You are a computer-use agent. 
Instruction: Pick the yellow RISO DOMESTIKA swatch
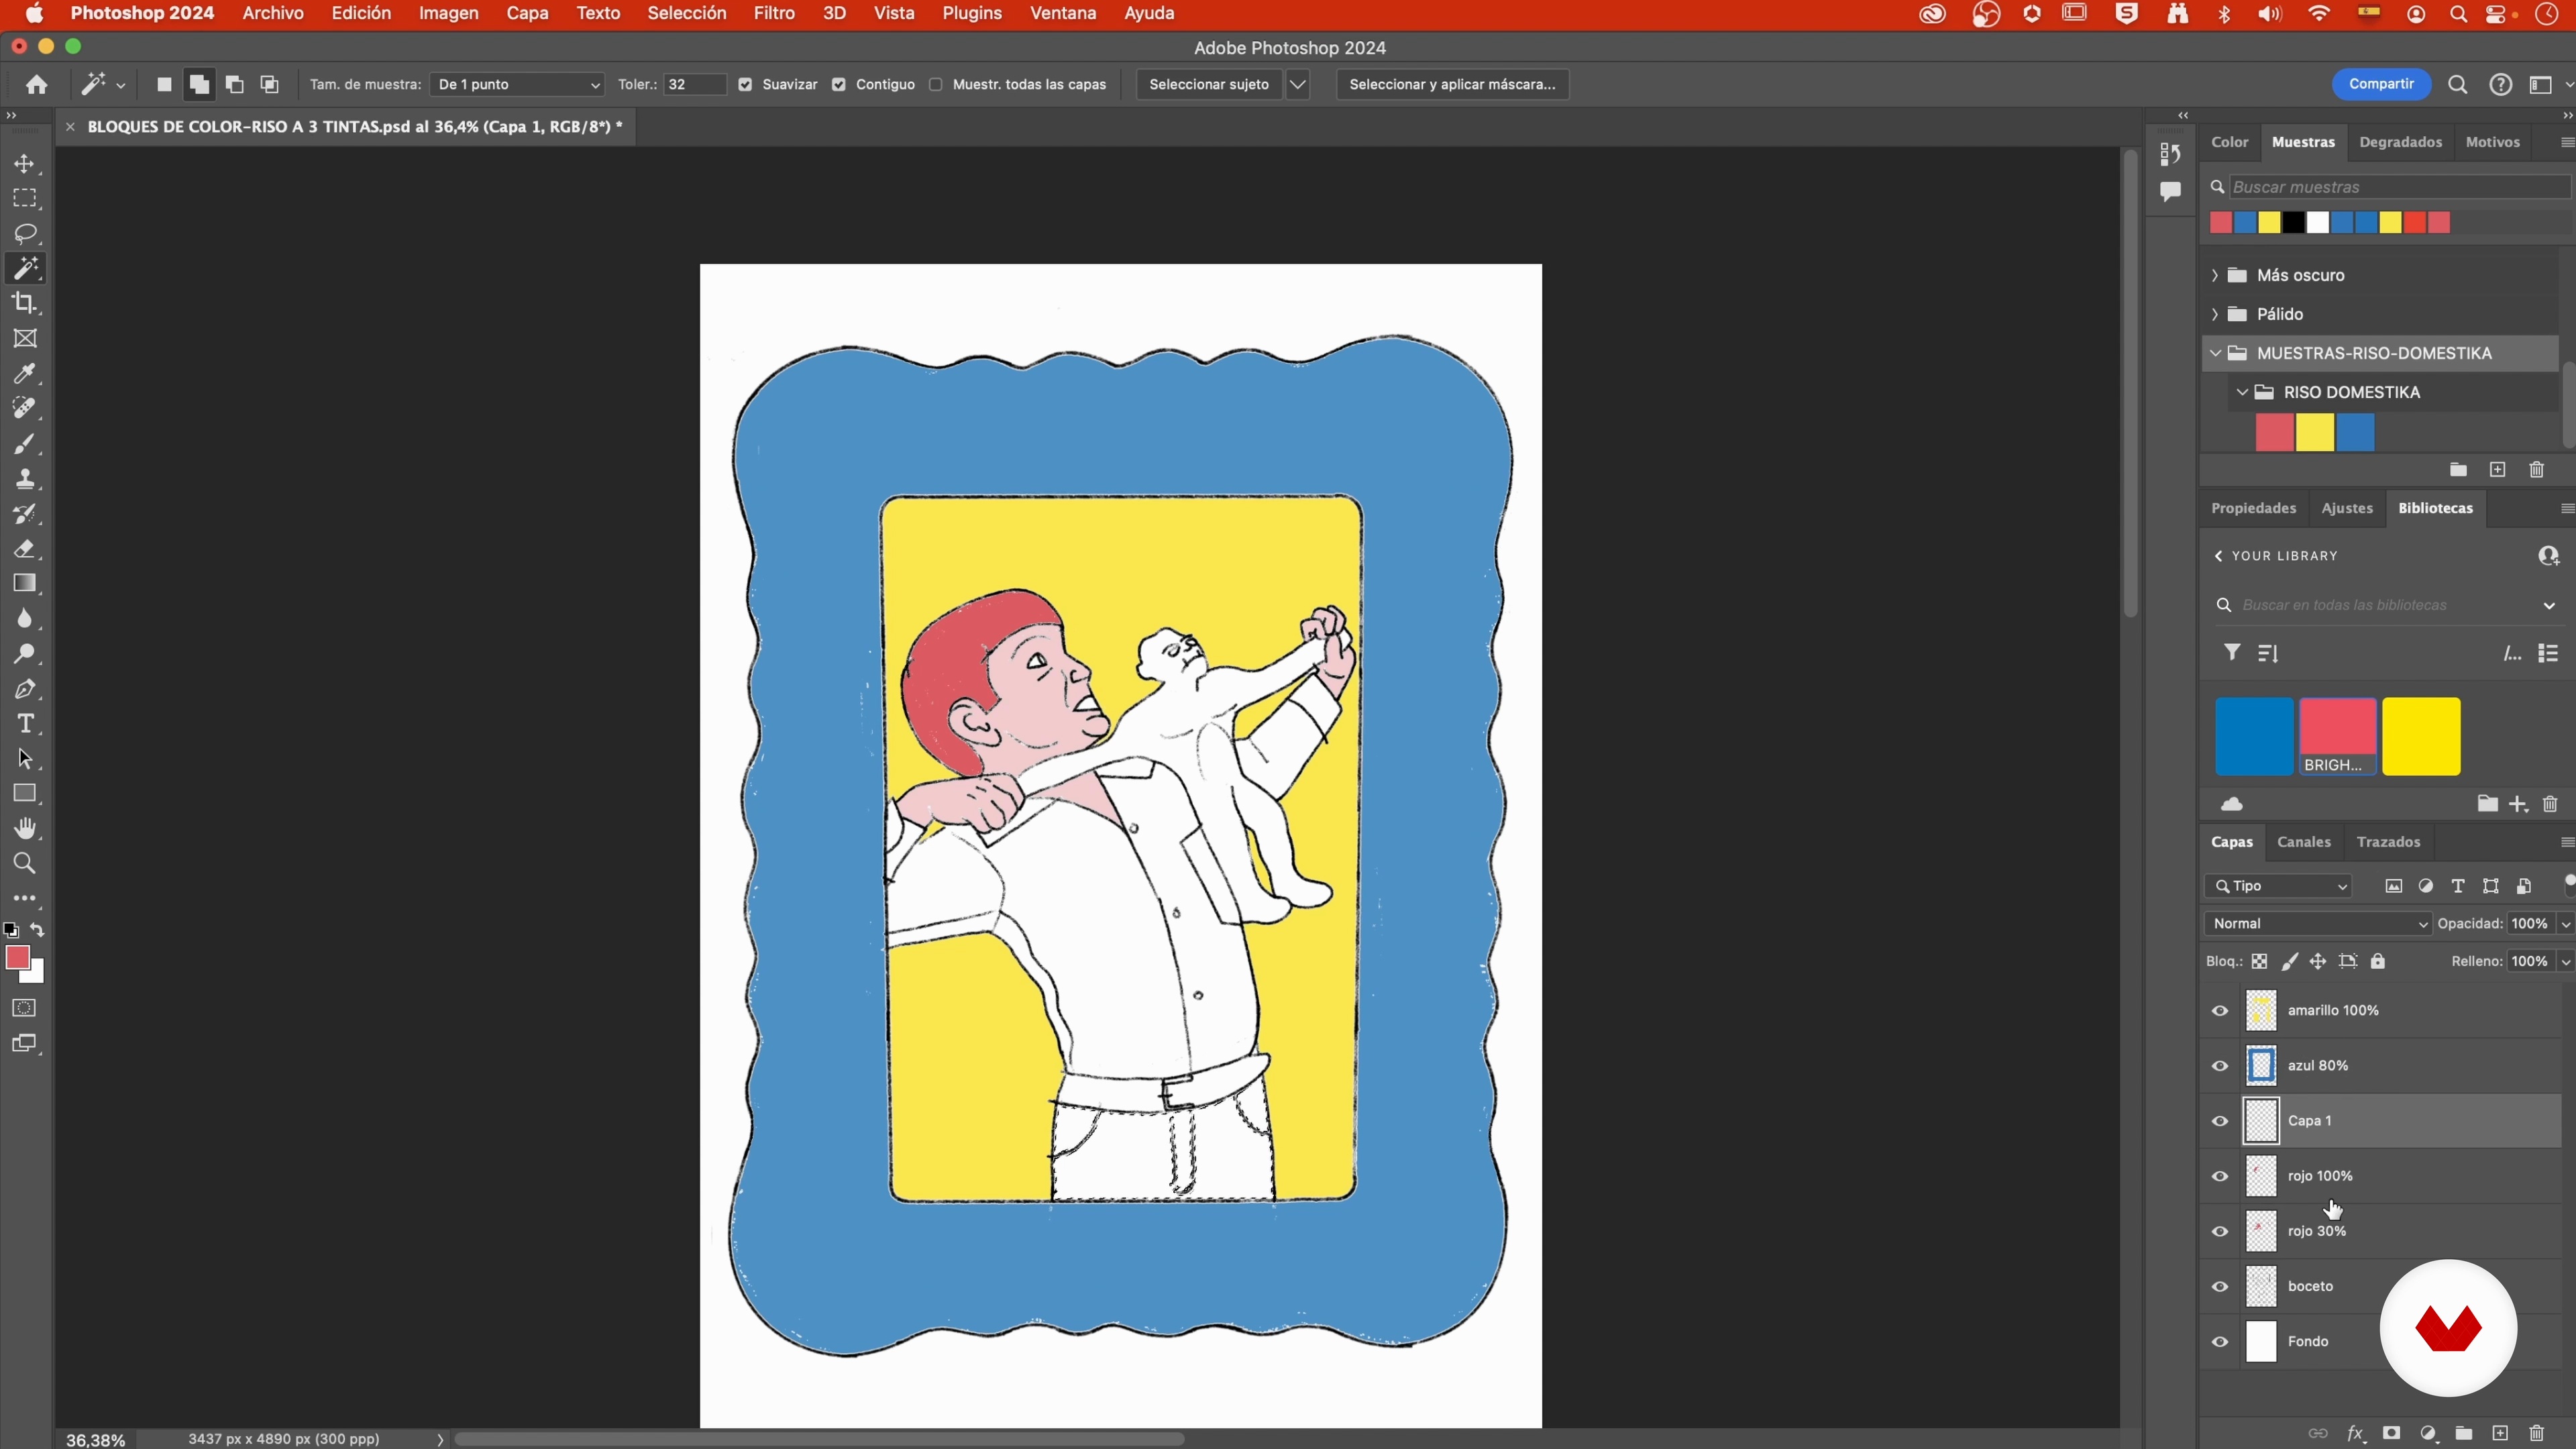point(2314,433)
